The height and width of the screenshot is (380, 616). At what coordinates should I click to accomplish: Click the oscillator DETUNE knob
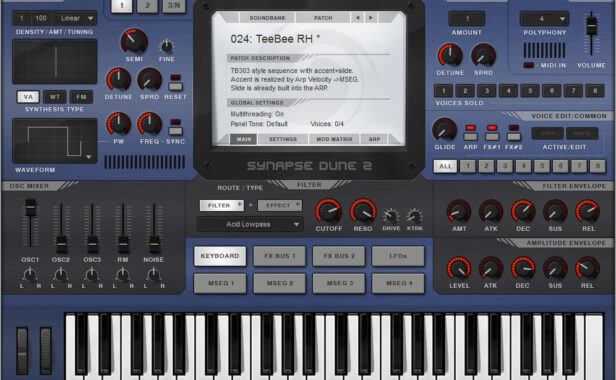pyautogui.click(x=118, y=79)
